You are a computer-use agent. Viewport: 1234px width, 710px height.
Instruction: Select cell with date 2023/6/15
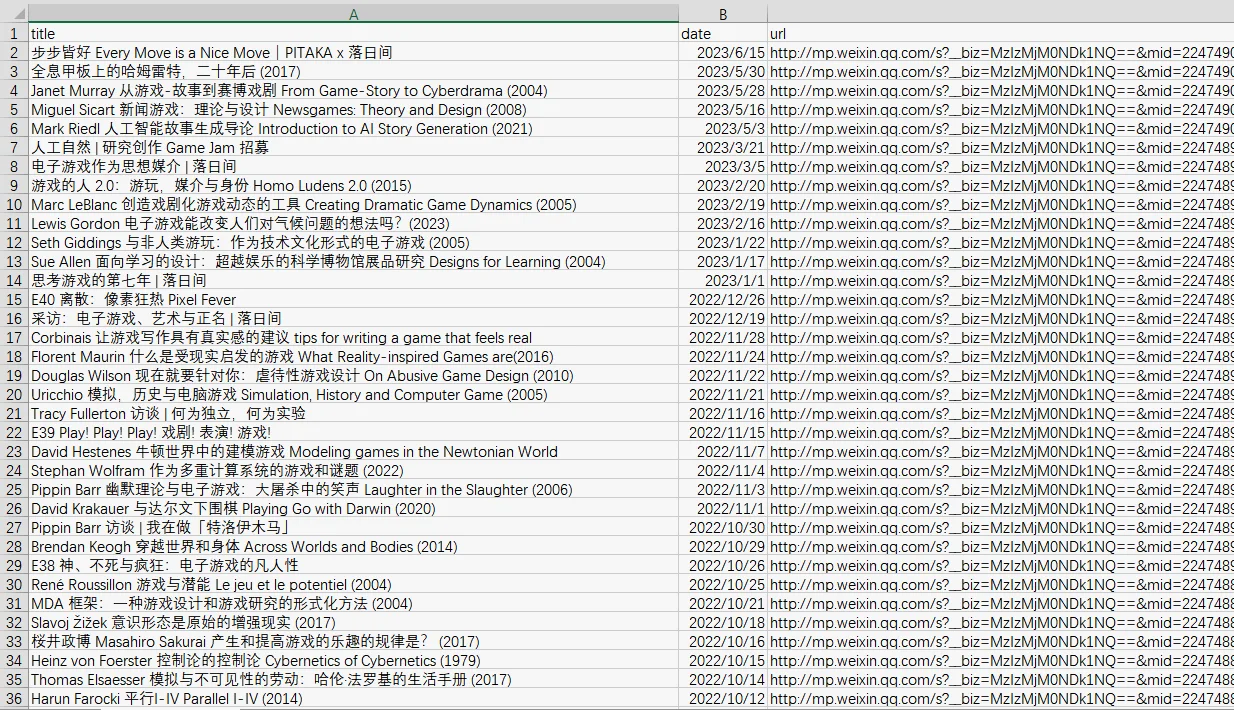point(723,52)
